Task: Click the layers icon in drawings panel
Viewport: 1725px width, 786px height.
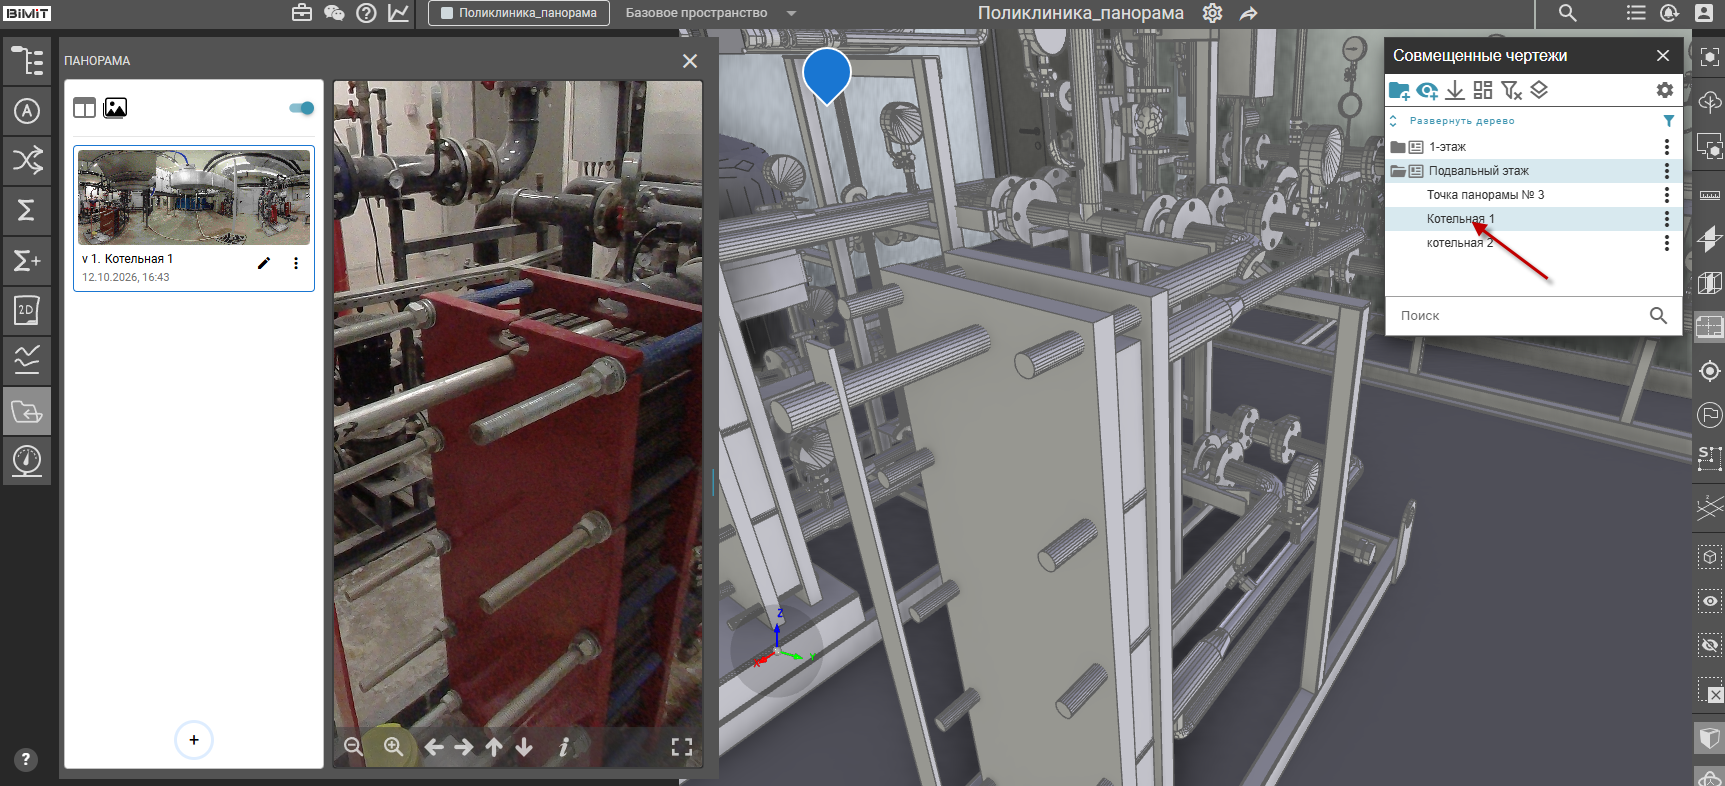Action: (x=1539, y=90)
